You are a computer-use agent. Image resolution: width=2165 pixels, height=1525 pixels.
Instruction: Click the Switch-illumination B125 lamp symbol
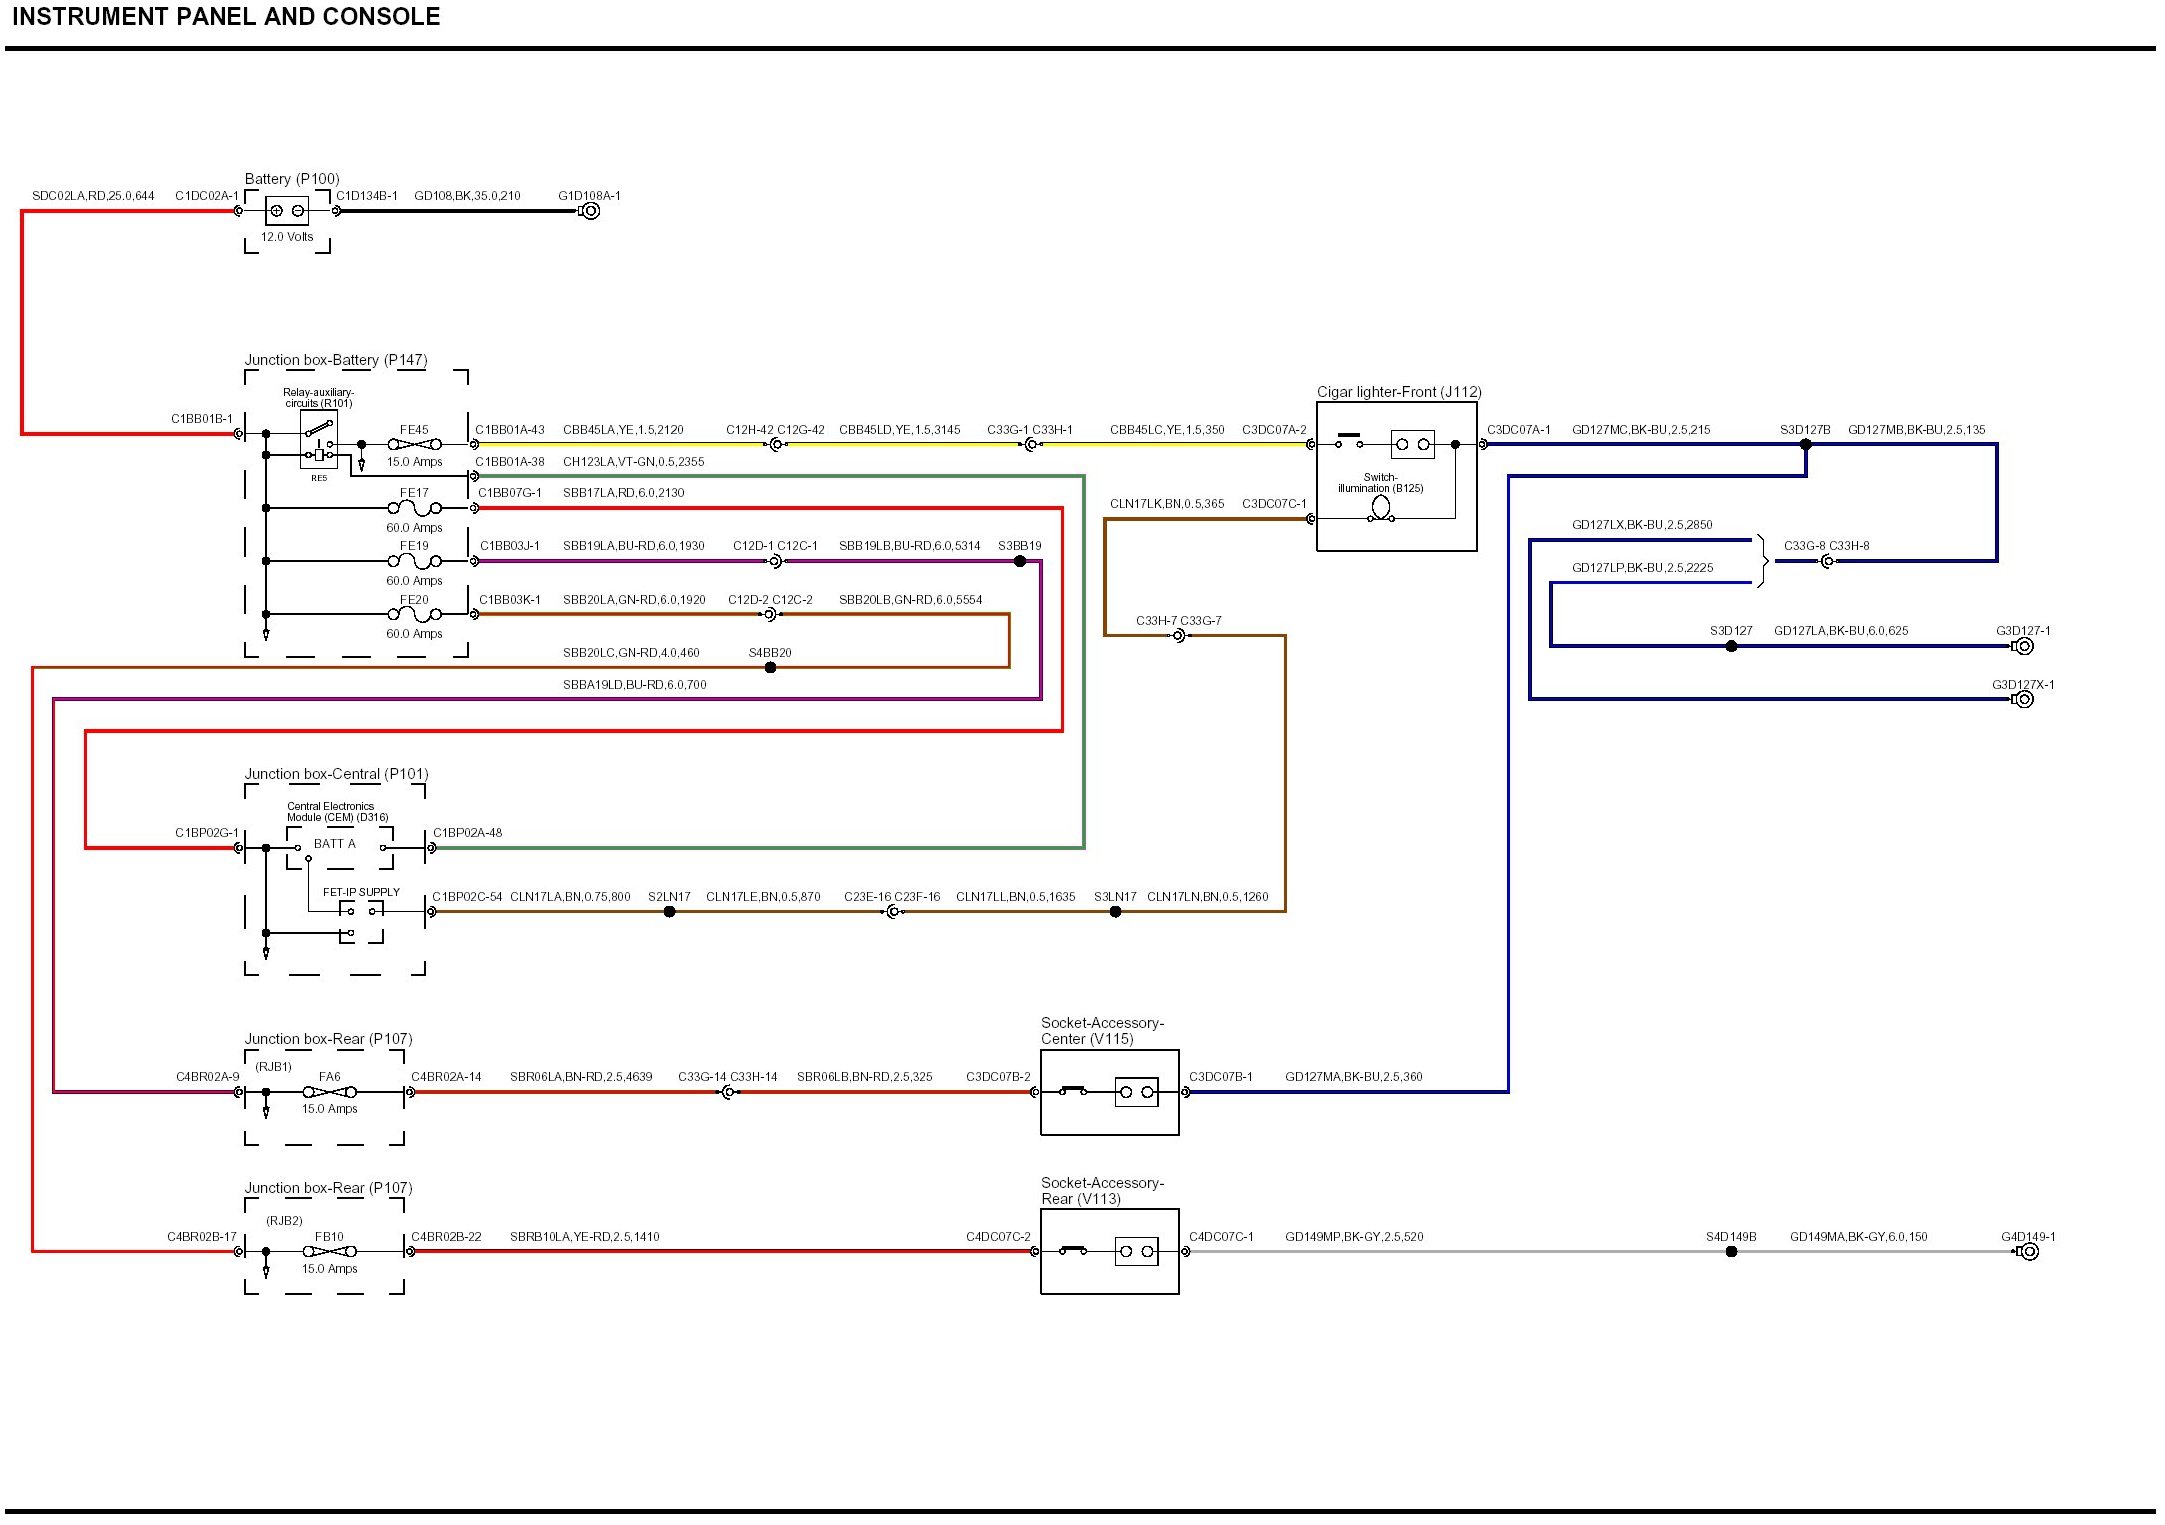(1381, 509)
